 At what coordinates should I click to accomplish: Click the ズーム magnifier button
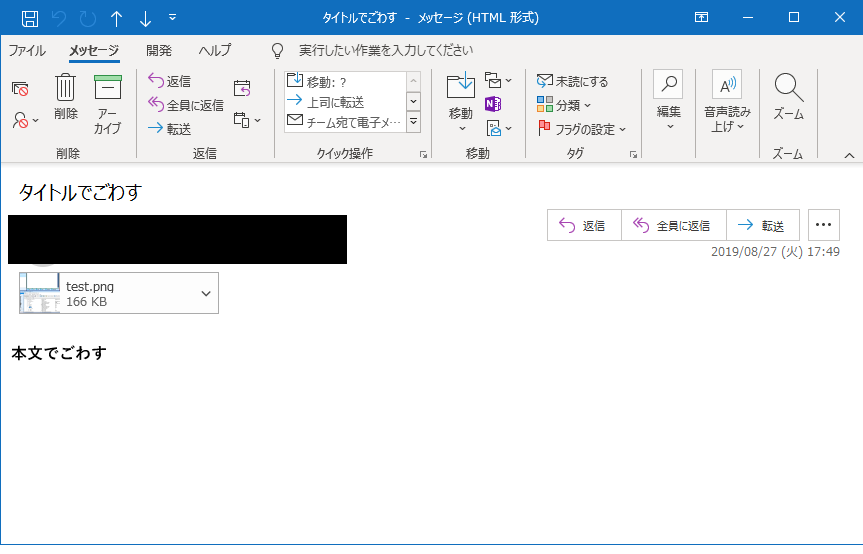[x=788, y=97]
